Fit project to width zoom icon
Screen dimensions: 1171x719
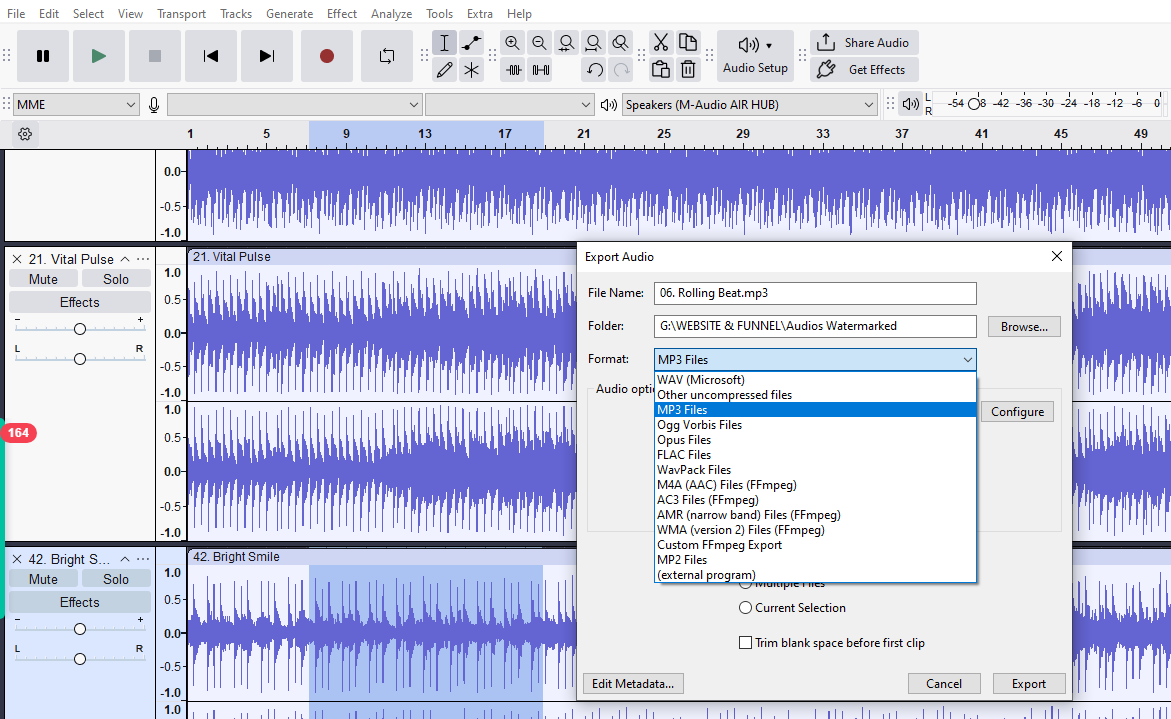pos(593,43)
